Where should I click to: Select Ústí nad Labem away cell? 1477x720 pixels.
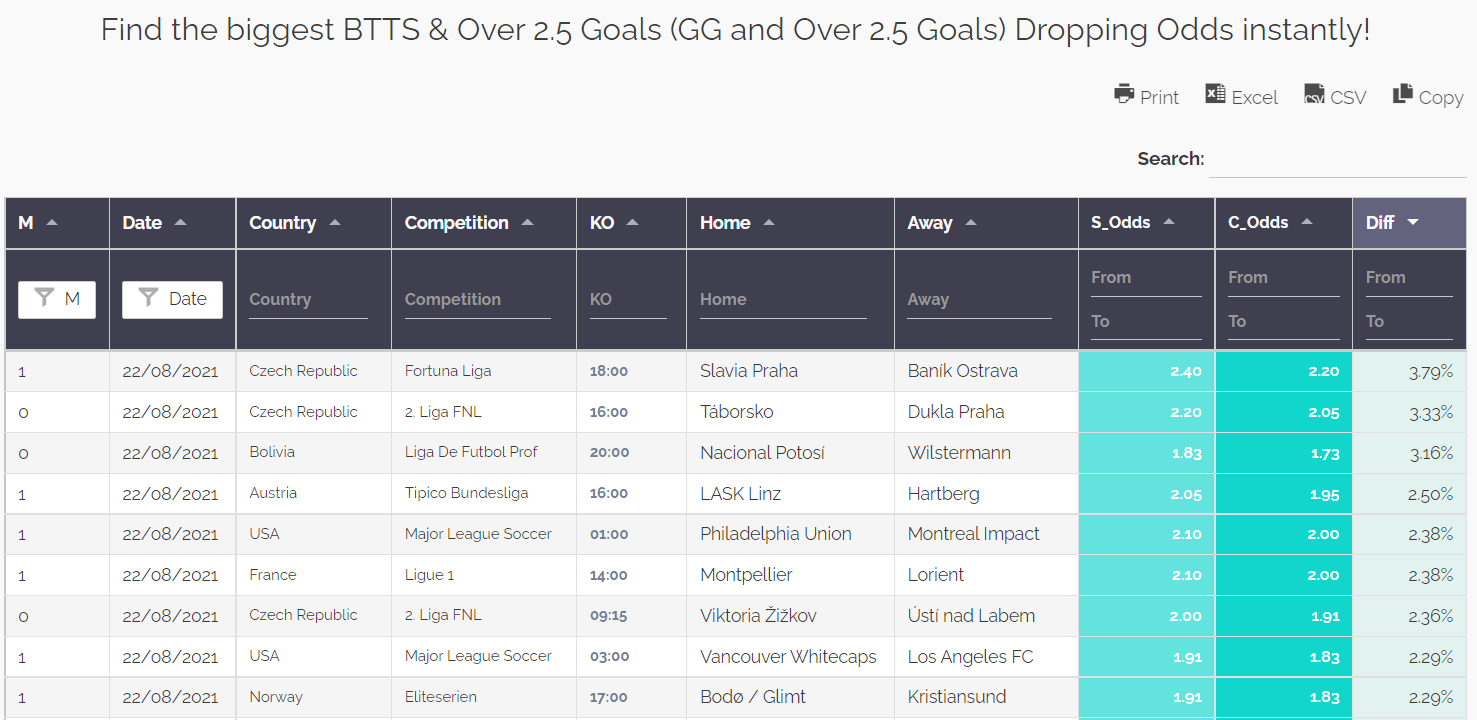click(x=986, y=616)
